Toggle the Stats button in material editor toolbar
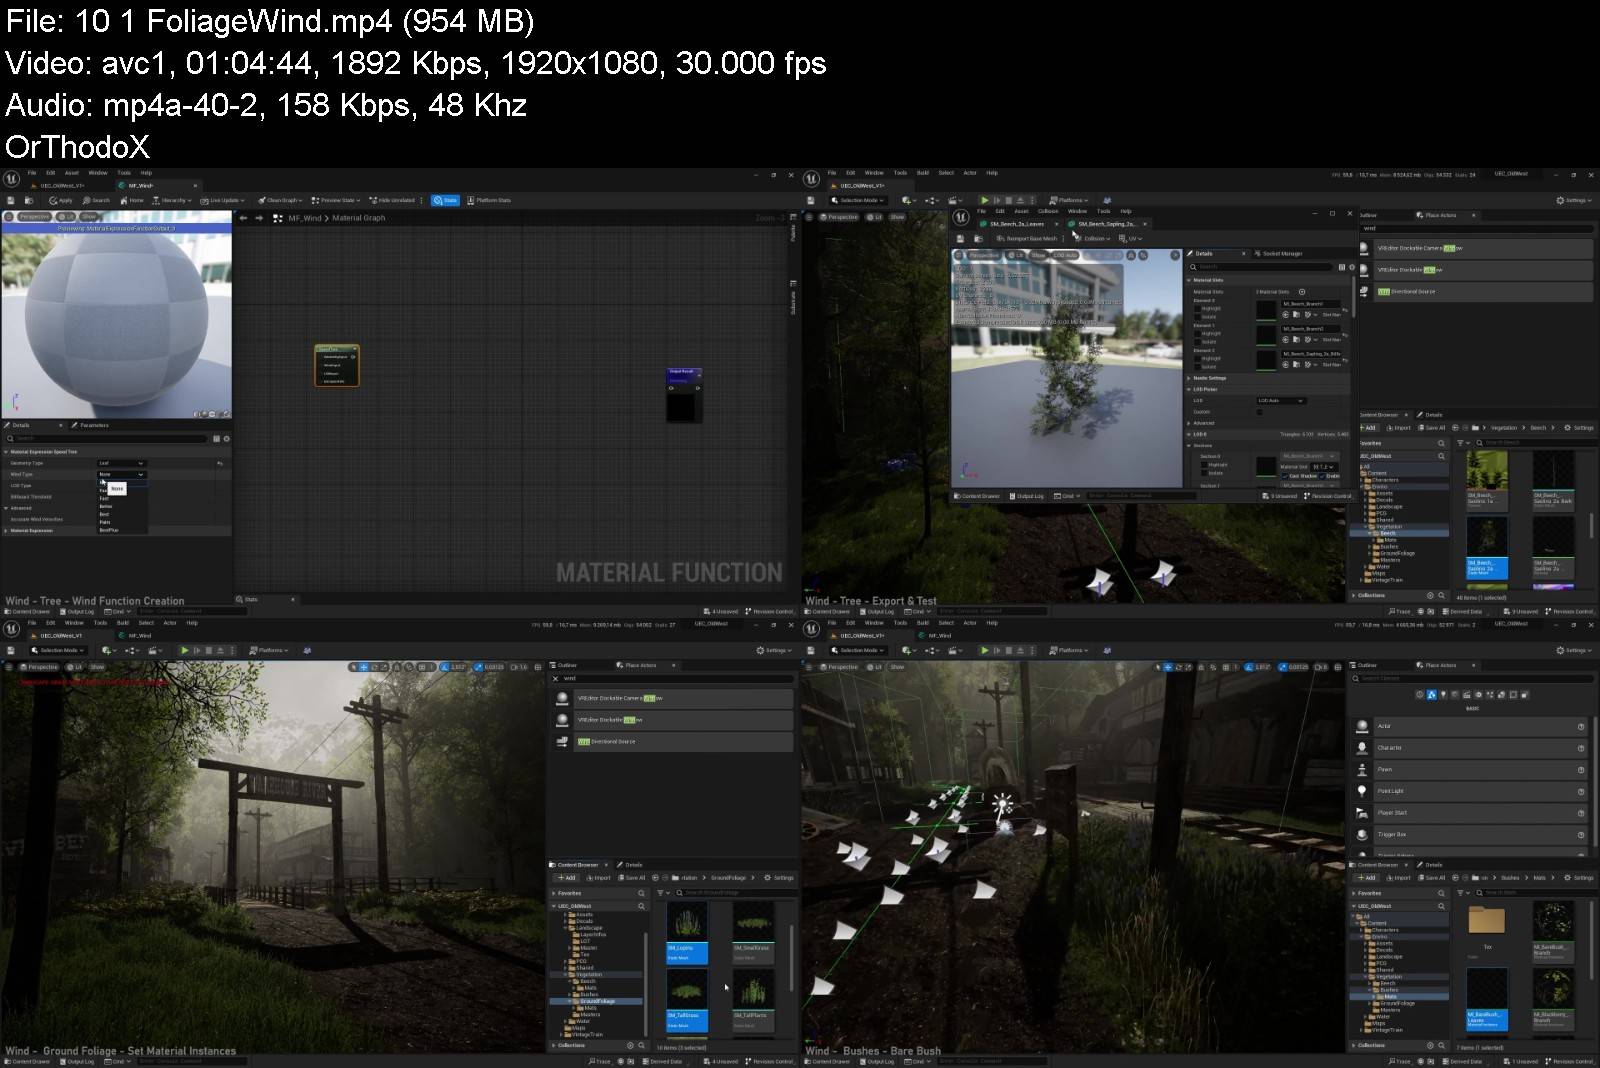Viewport: 1600px width, 1068px height. pyautogui.click(x=445, y=200)
